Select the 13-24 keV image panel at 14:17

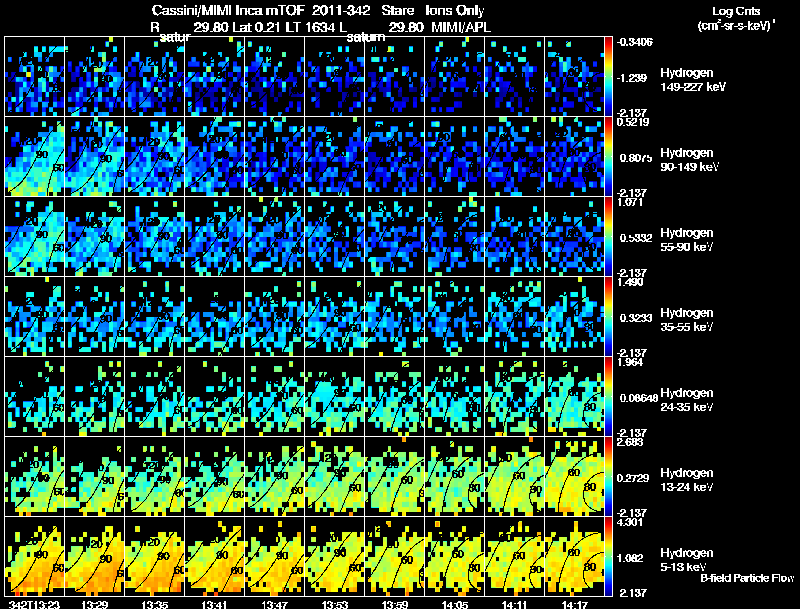[574, 476]
